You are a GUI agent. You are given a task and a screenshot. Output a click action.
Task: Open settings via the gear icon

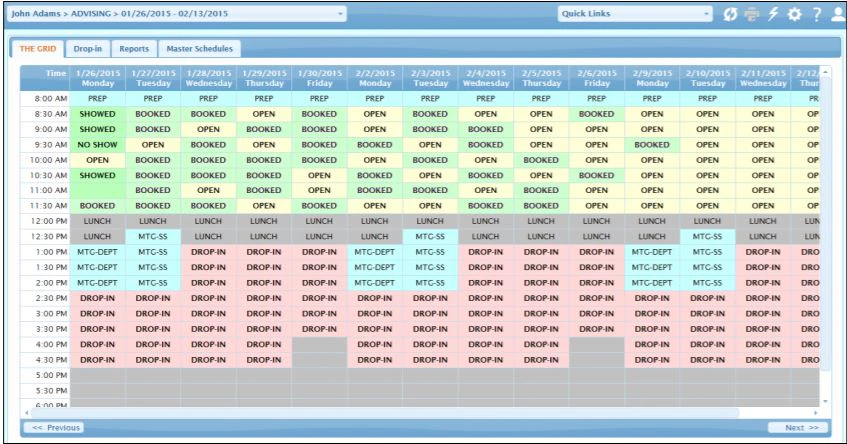[795, 14]
